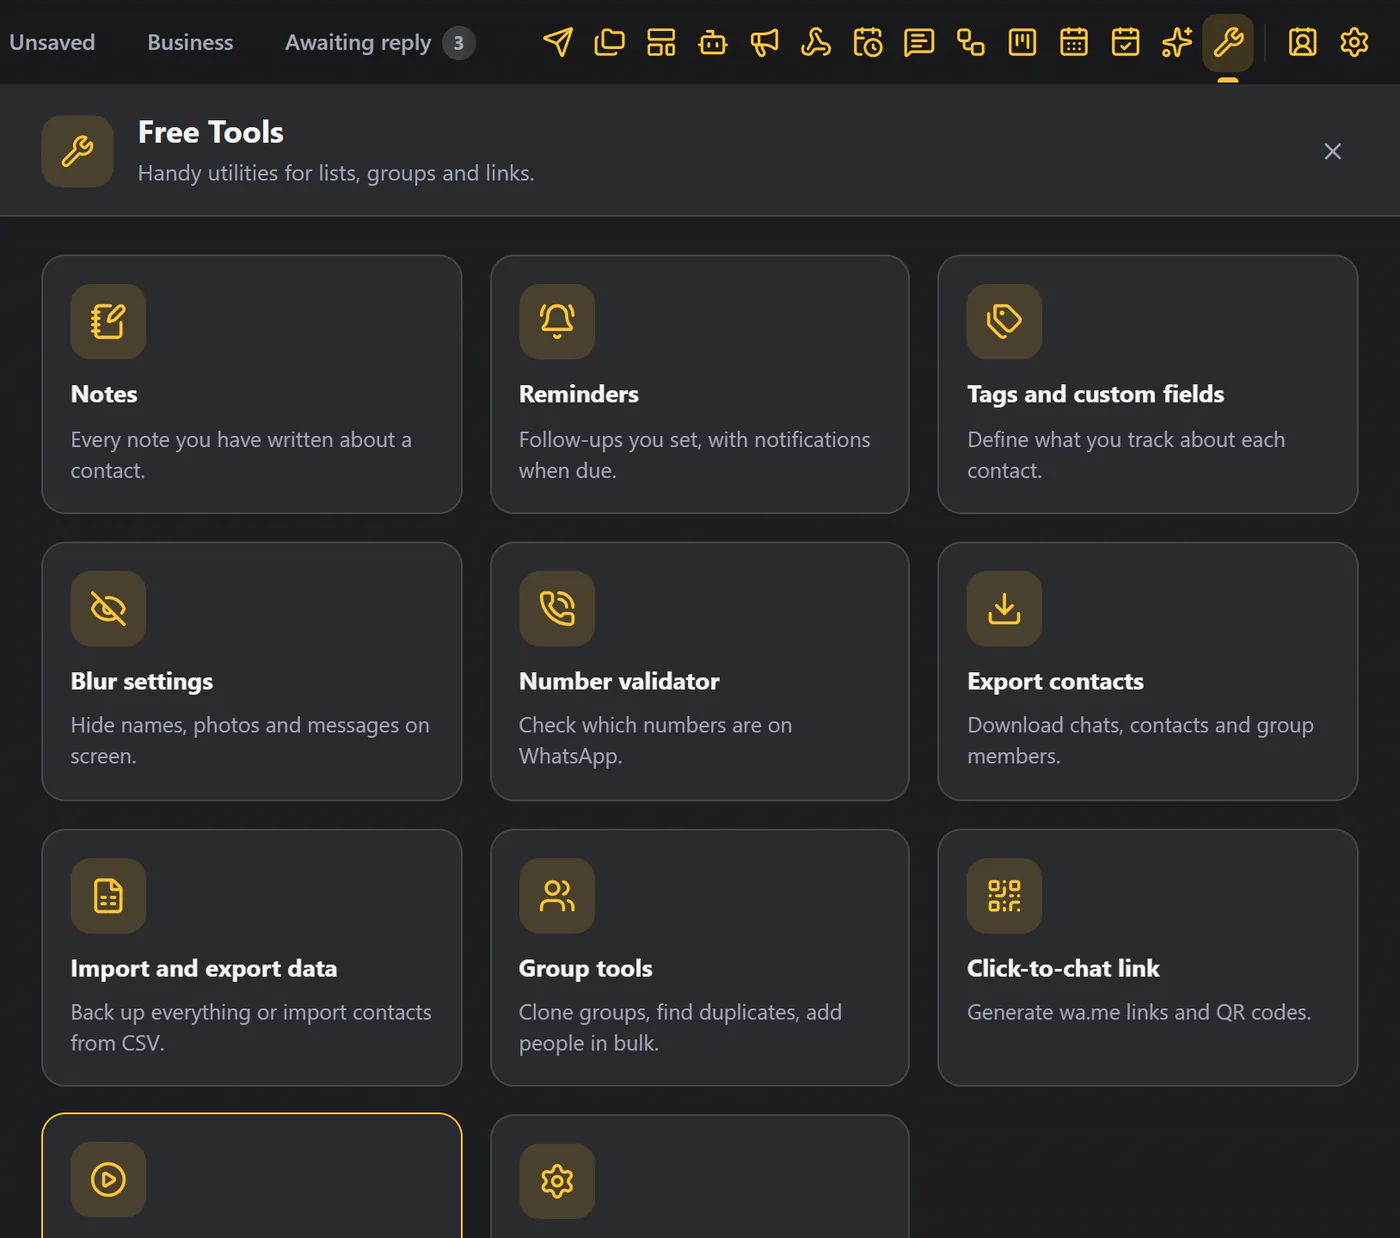Click the megaphone broadcast icon
Screen dimensions: 1400x1238
pyautogui.click(x=765, y=42)
